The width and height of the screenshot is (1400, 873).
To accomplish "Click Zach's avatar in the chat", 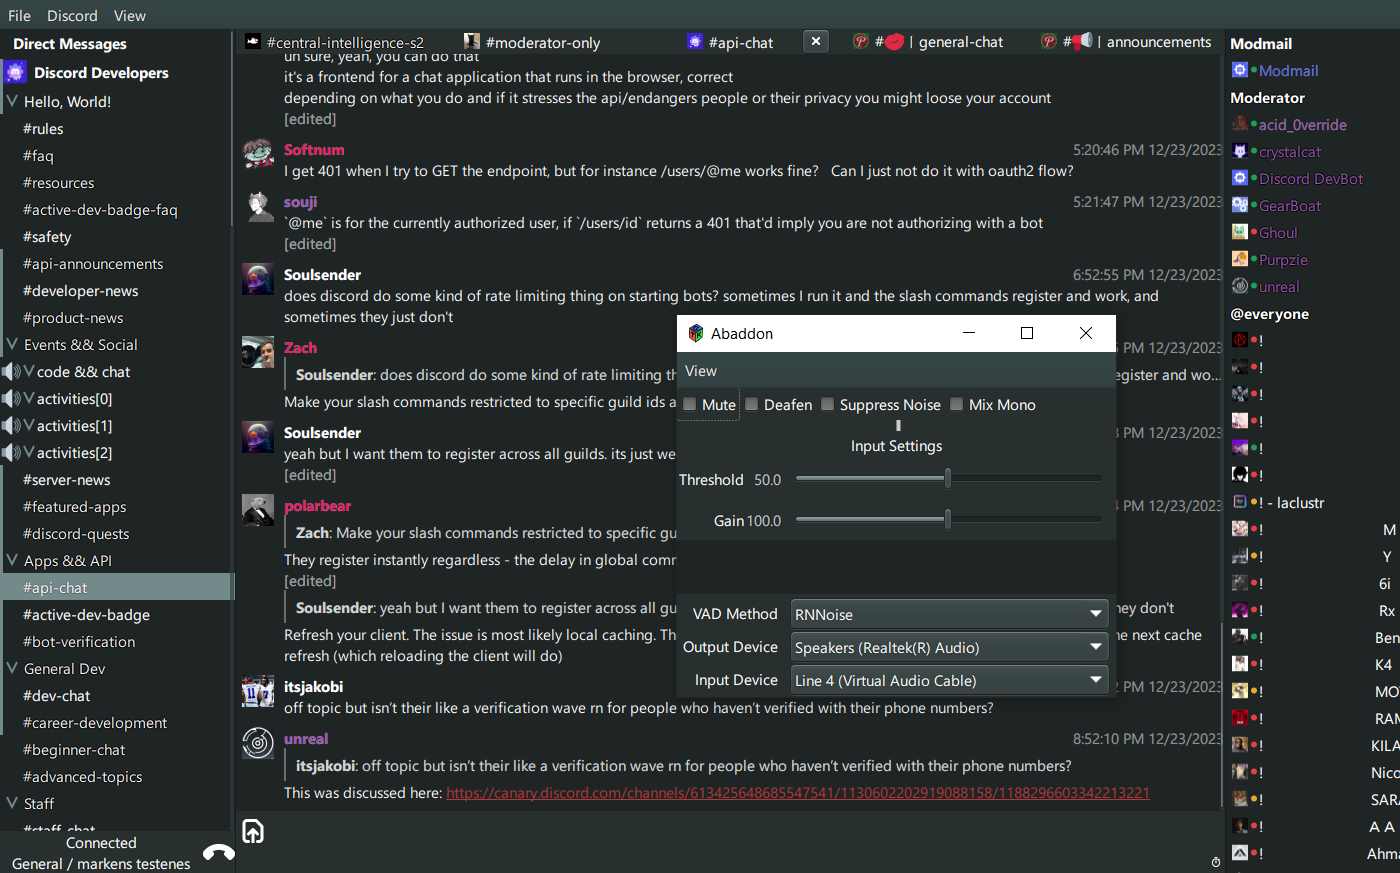I will tap(258, 352).
